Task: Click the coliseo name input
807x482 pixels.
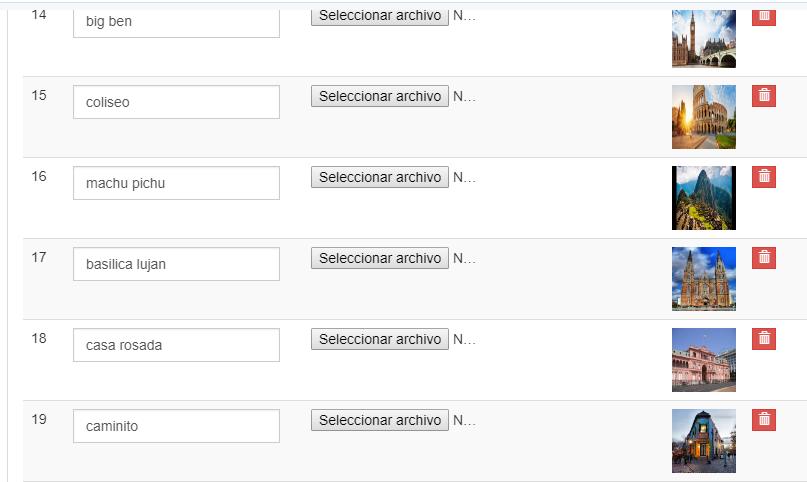Action: (x=176, y=102)
